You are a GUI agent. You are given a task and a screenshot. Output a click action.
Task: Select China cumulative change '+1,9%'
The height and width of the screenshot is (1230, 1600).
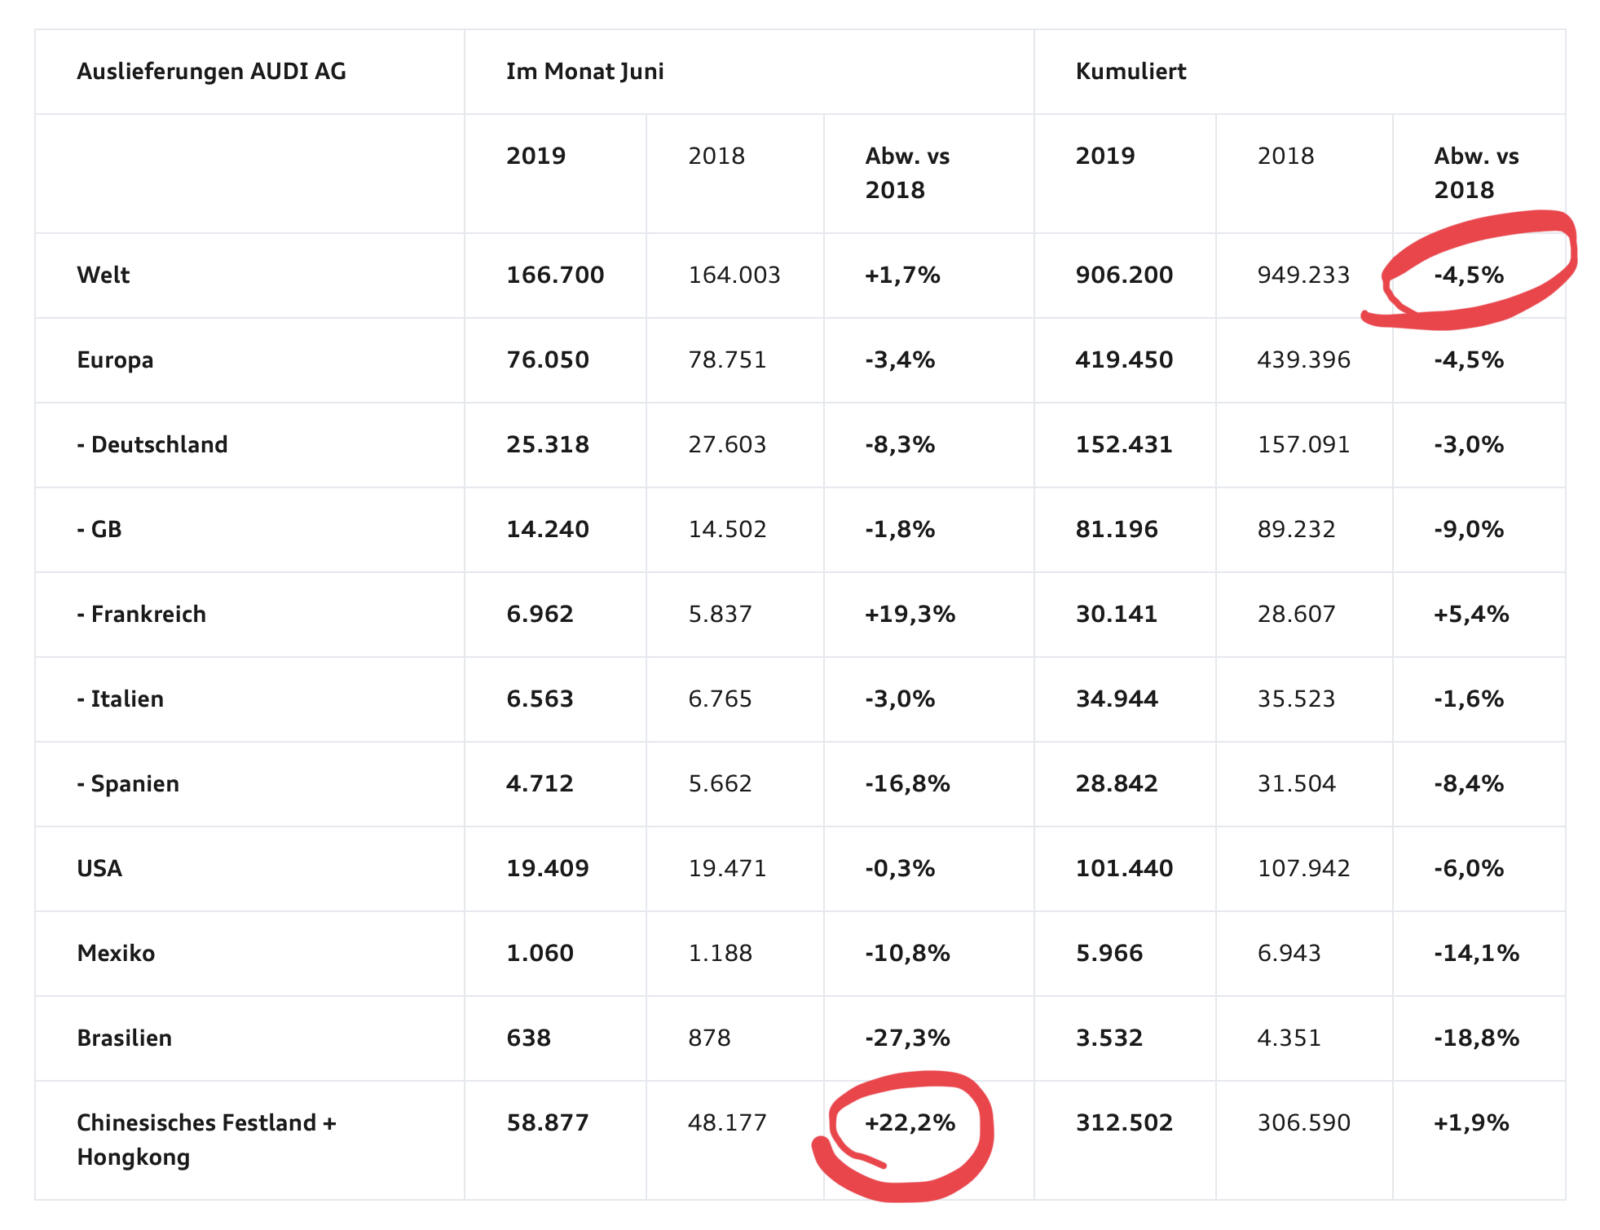tap(1471, 1123)
